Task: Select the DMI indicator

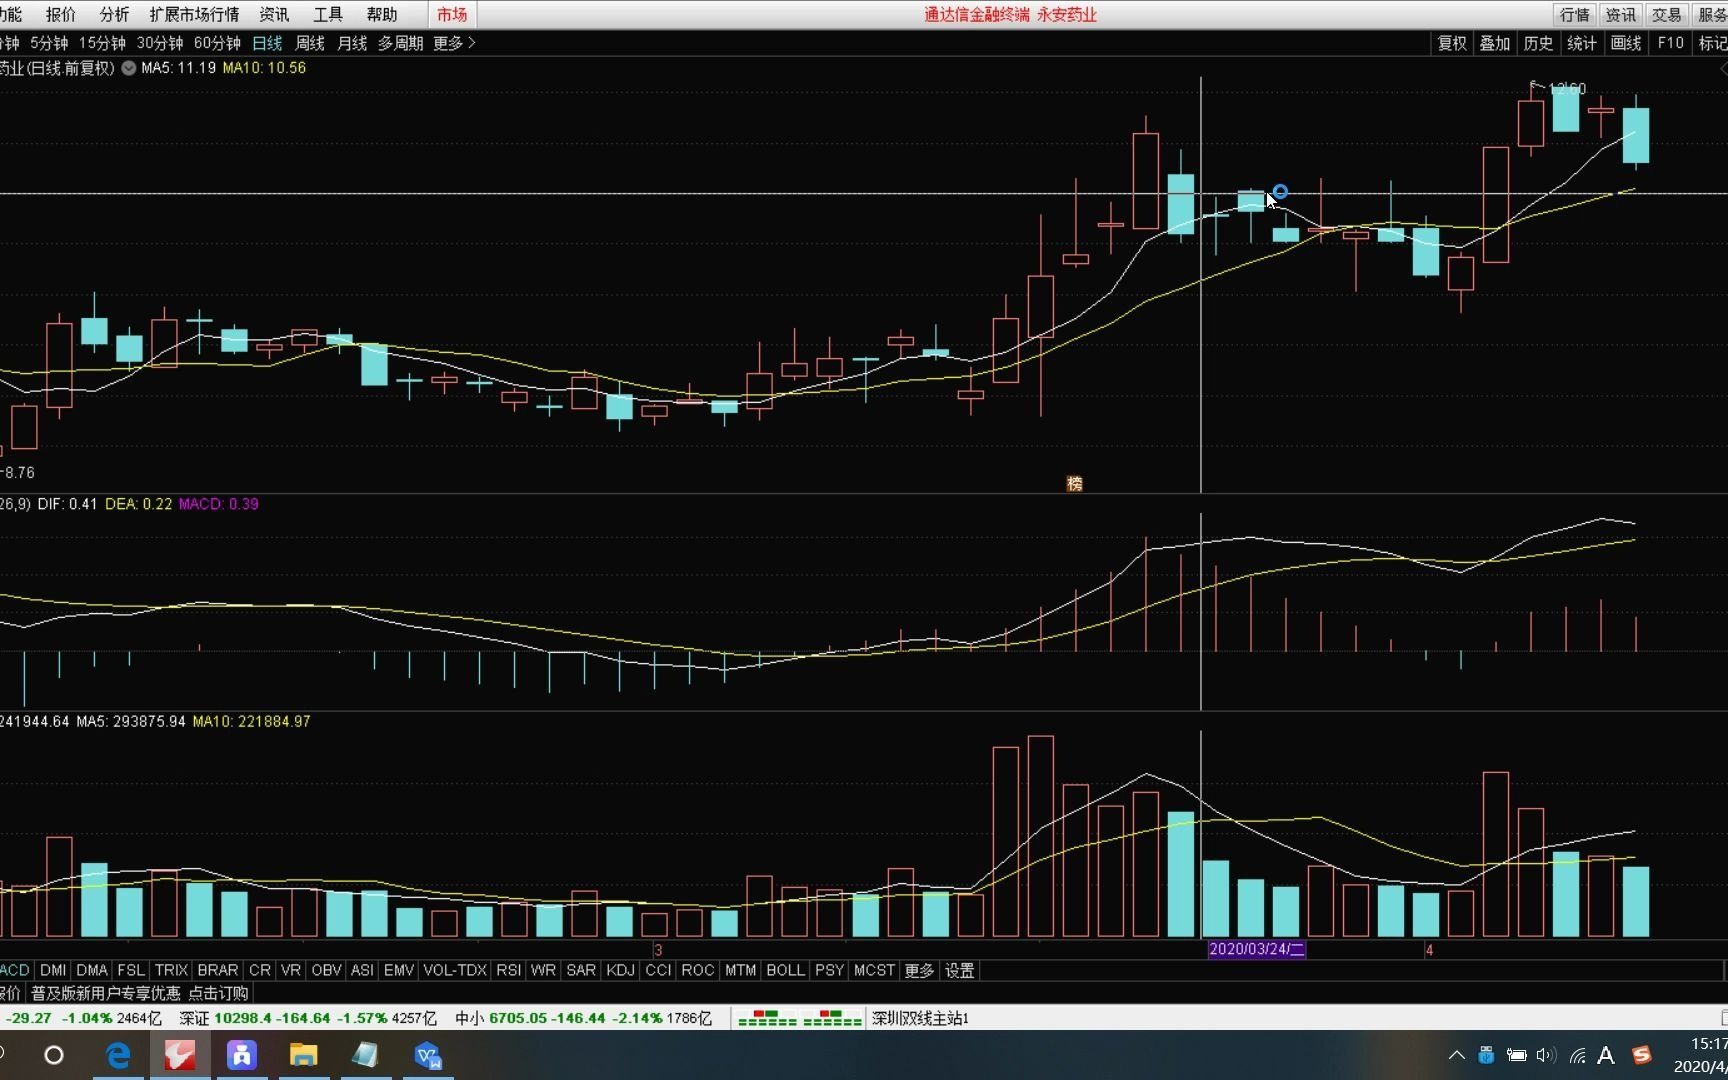Action: (53, 970)
